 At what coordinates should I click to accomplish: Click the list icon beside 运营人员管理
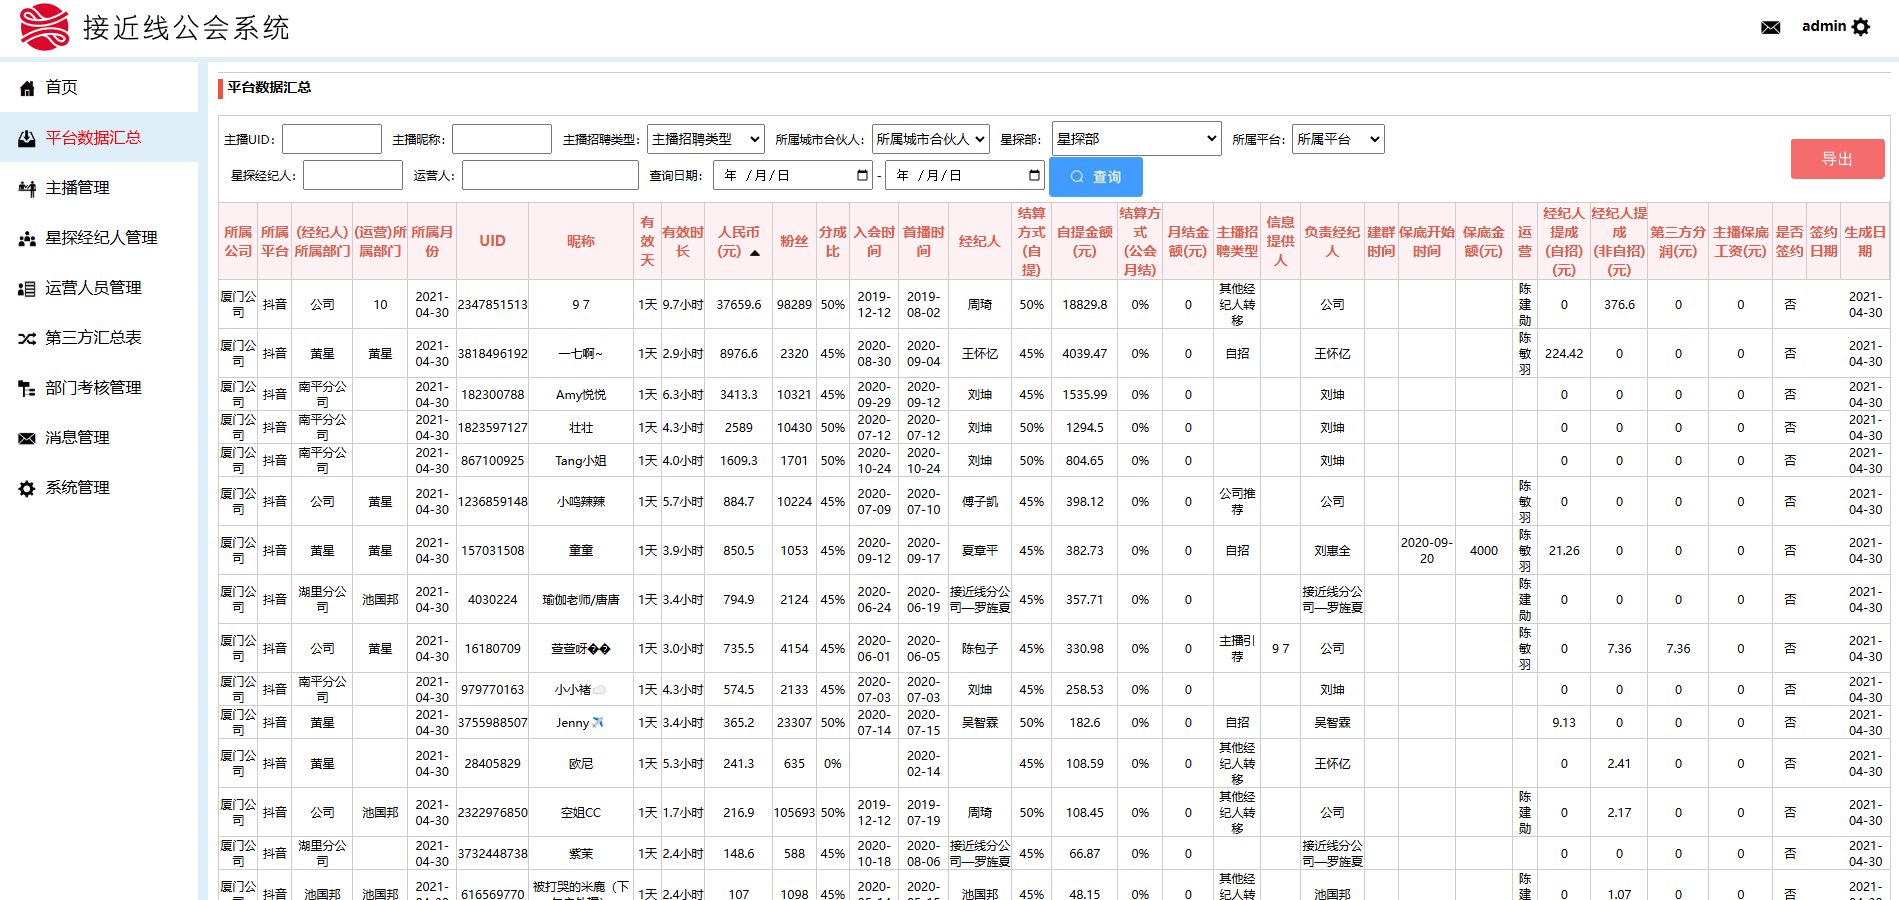[27, 288]
